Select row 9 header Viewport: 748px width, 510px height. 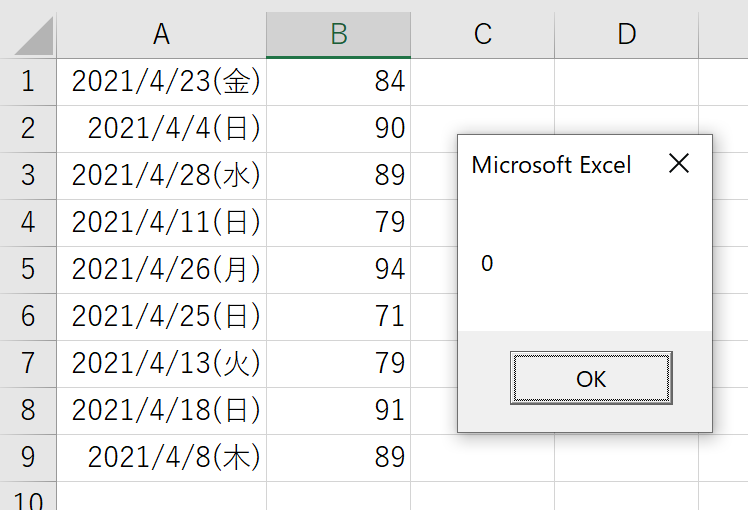coord(28,458)
